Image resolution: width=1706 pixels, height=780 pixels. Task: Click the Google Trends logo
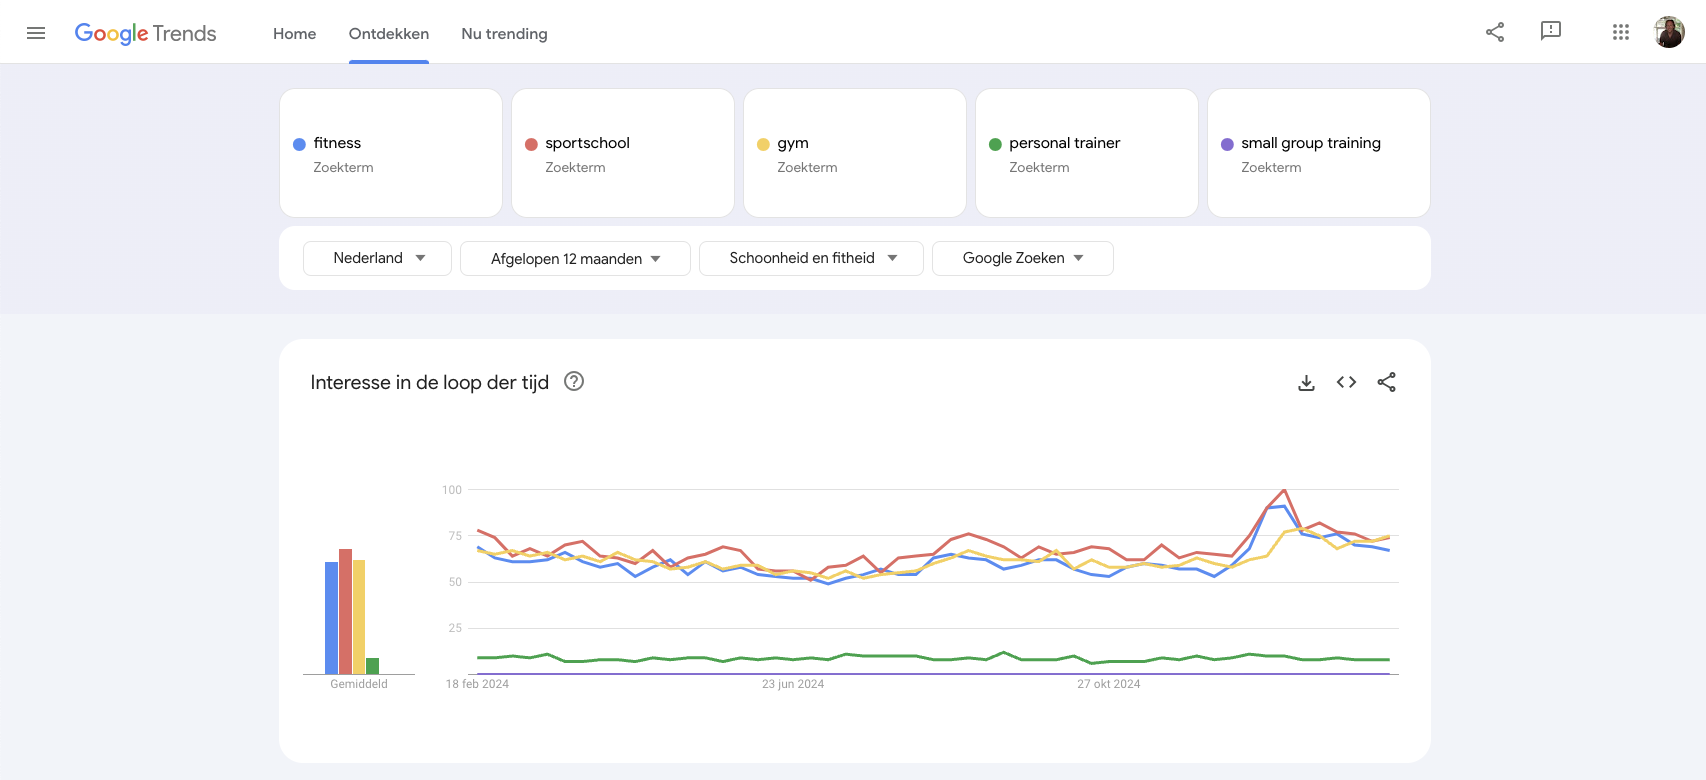click(x=146, y=33)
